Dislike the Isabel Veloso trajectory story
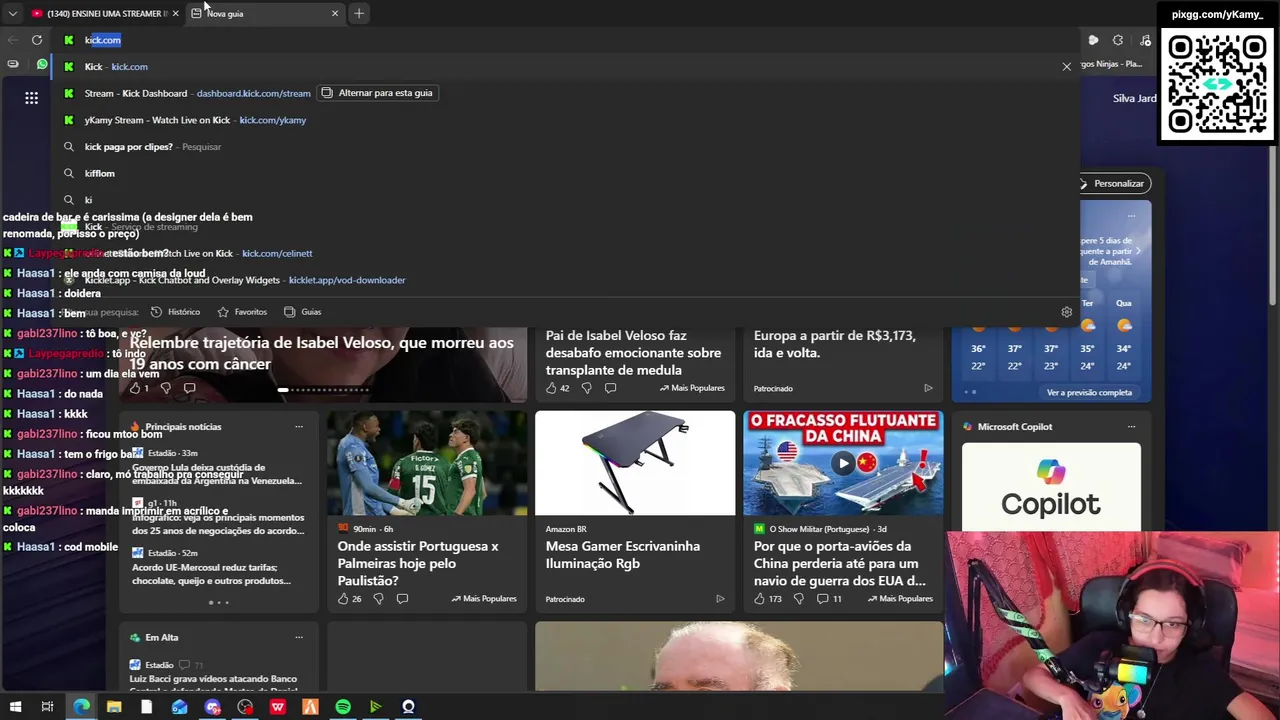Screen dimensions: 1280x720 166,388
